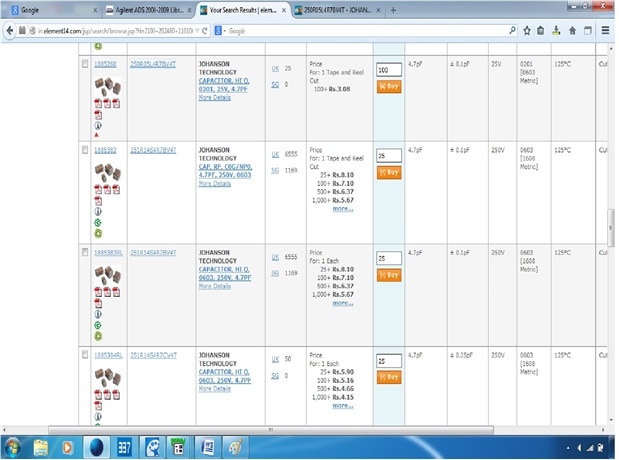Click the Buy button for row 1885384RL
619x460 pixels.
389,377
